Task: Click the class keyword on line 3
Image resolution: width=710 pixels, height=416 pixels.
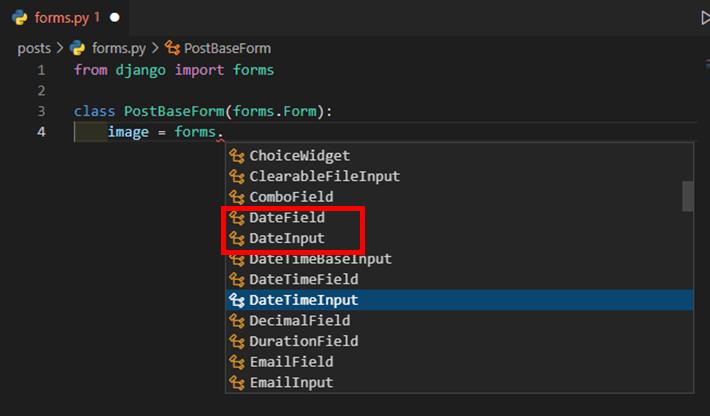Action: pyautogui.click(x=95, y=111)
